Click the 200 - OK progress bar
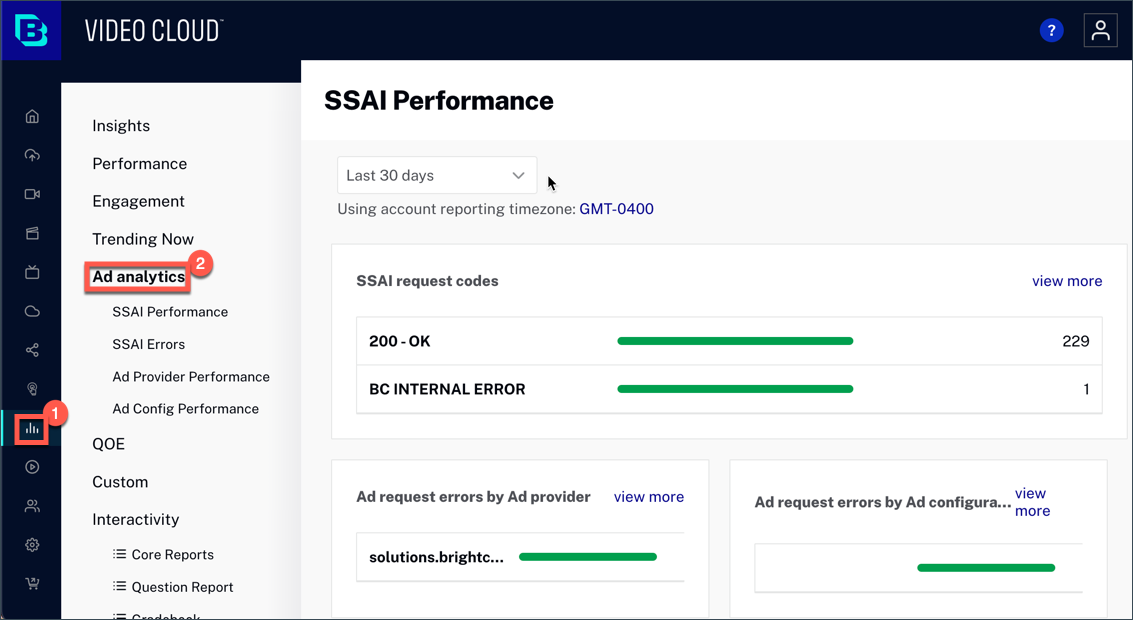Image resolution: width=1133 pixels, height=620 pixels. click(x=735, y=340)
